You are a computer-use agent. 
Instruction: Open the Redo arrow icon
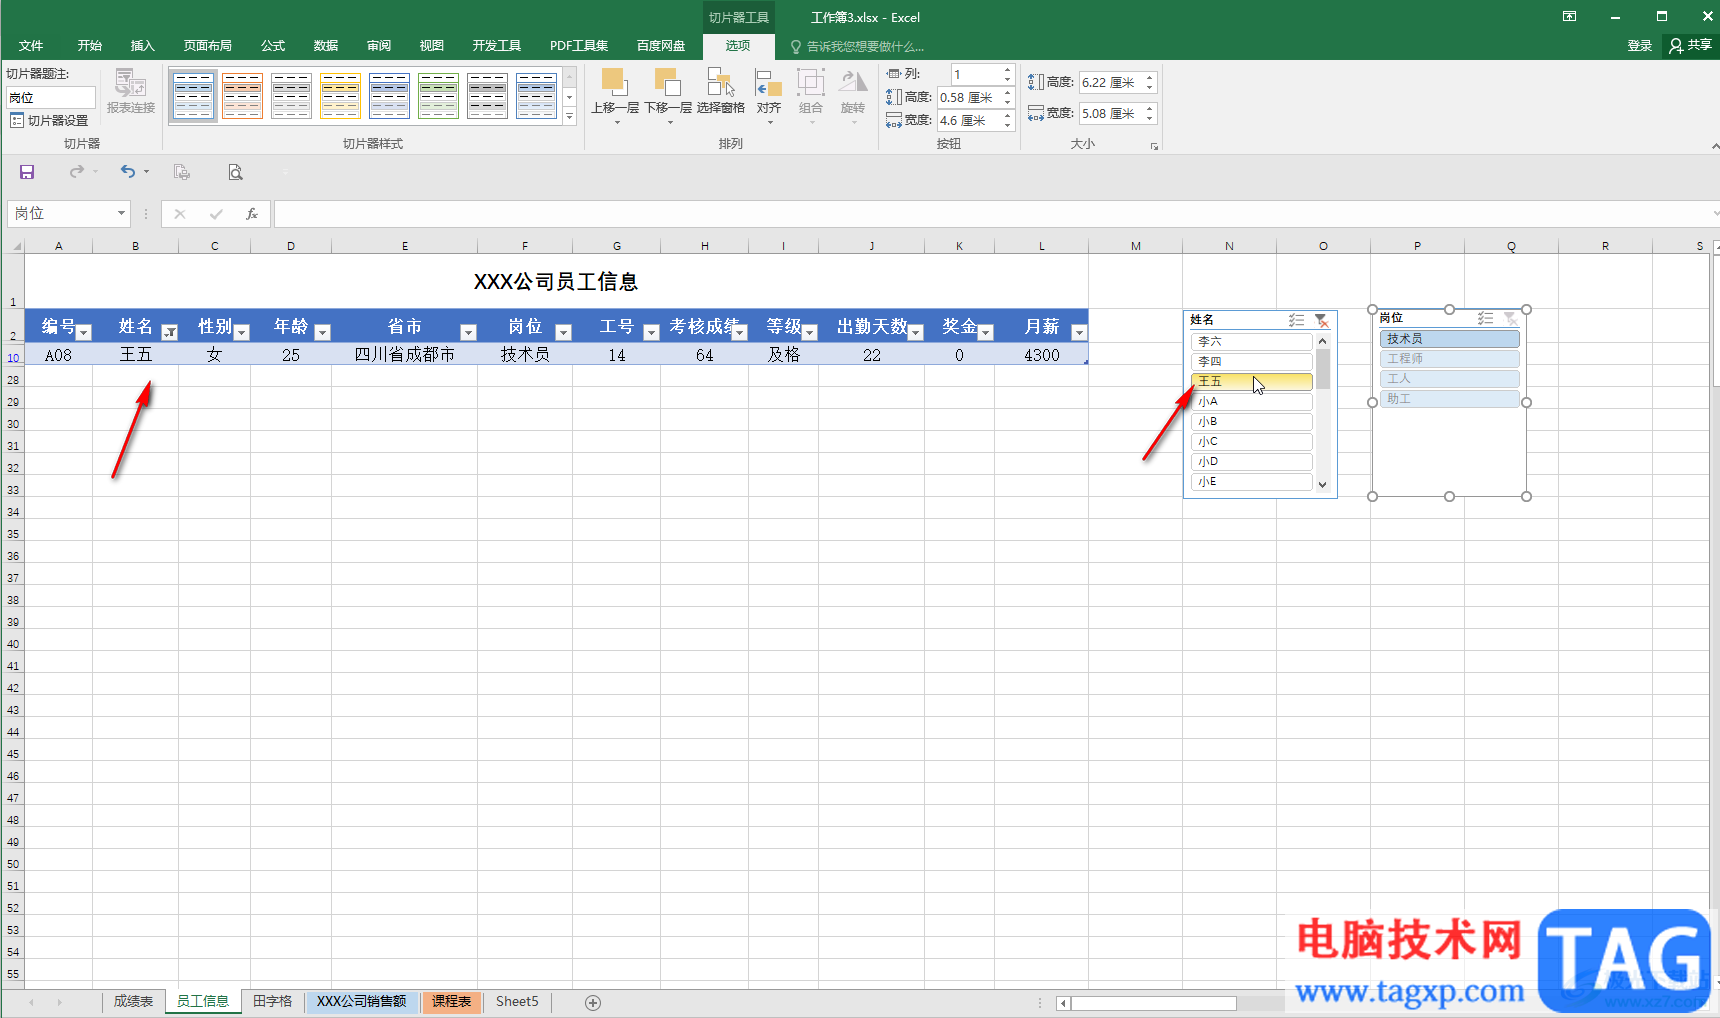tap(76, 172)
